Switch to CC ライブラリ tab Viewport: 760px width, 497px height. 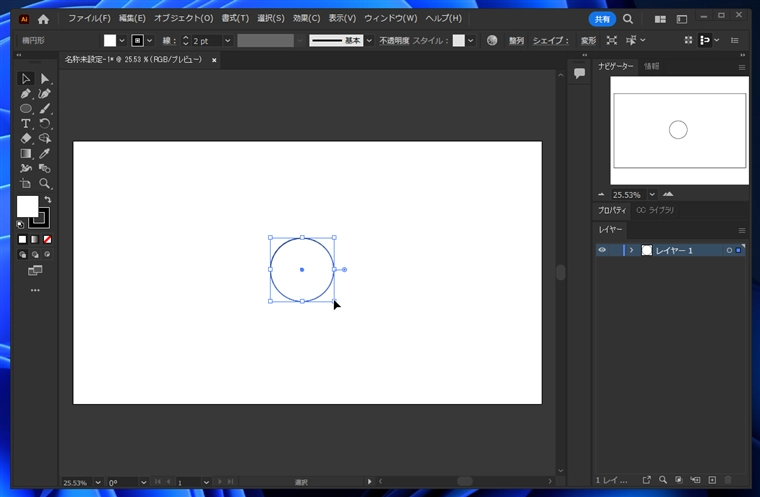point(655,210)
